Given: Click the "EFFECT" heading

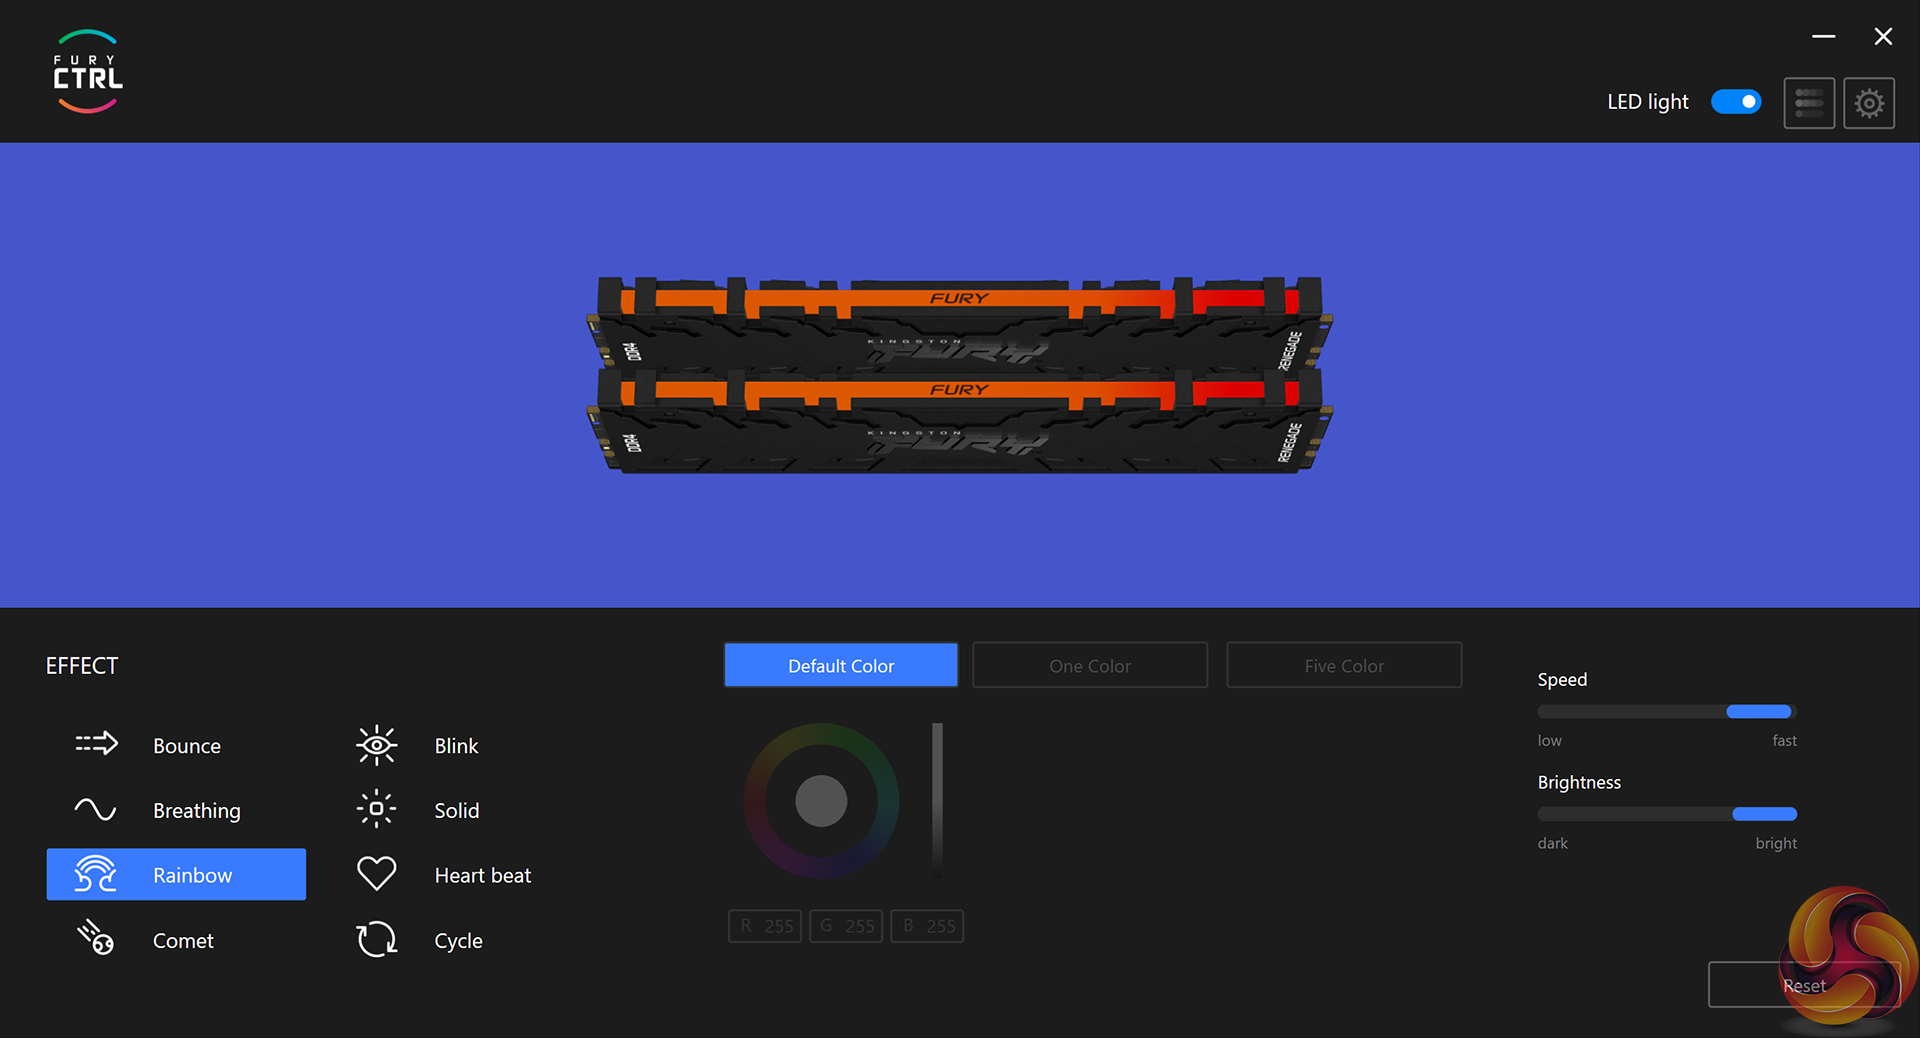Looking at the screenshot, I should click(x=82, y=666).
